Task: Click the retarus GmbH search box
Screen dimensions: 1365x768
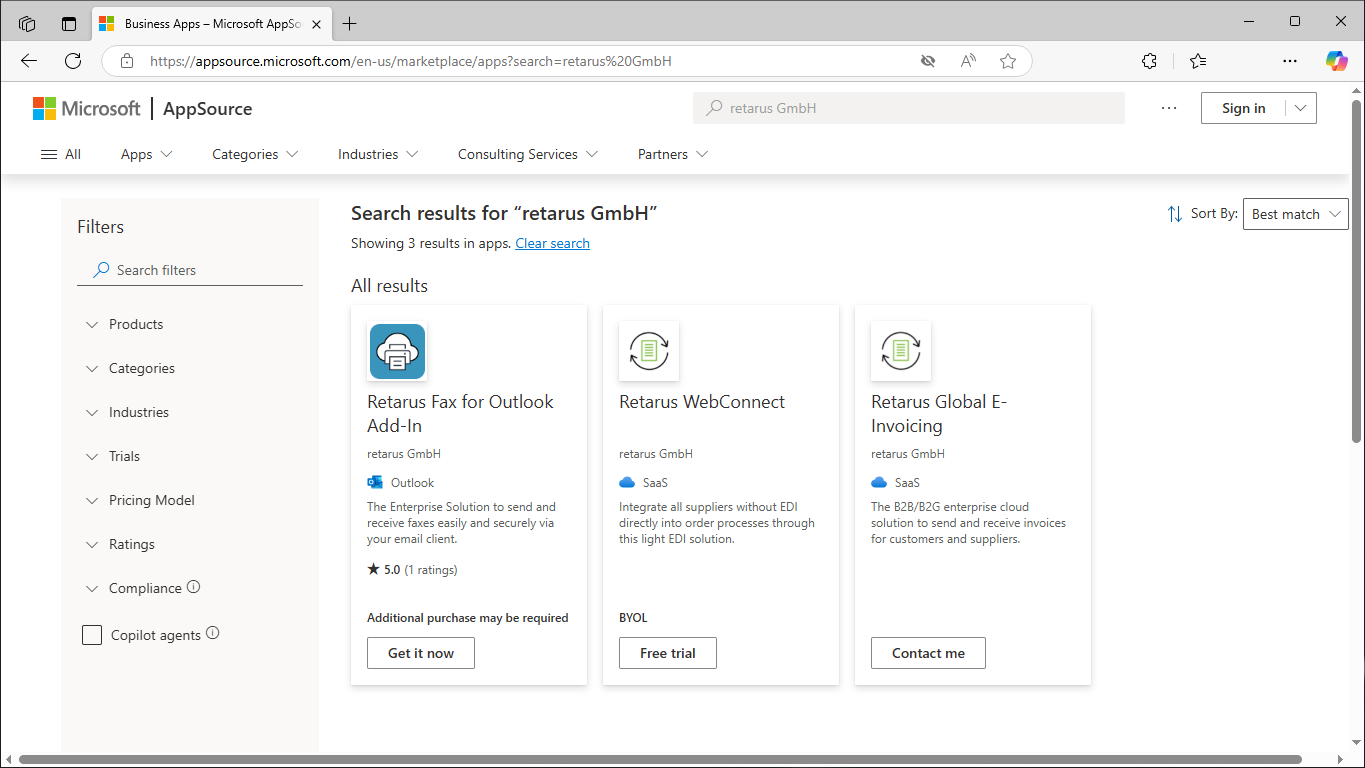Action: click(908, 108)
